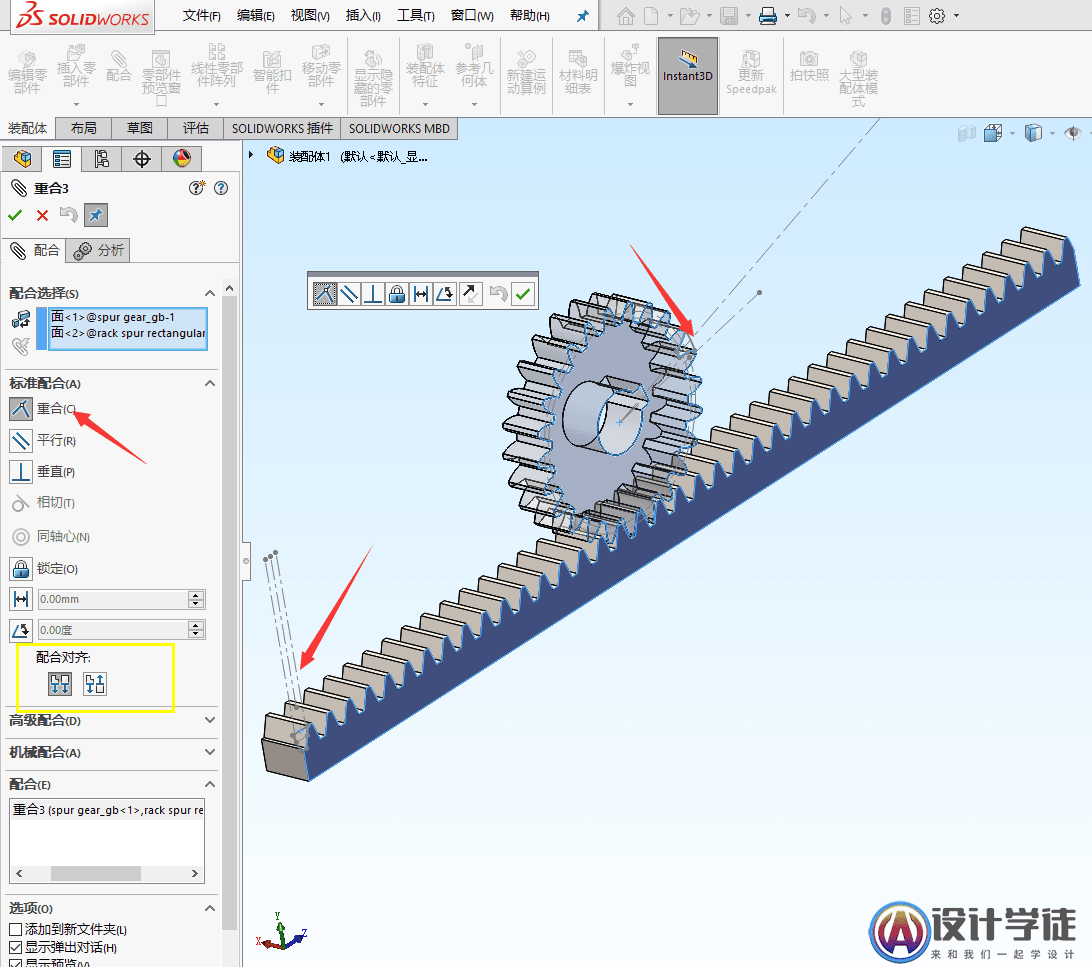
Task: Open the blue question mark help icon
Action: coord(221,188)
